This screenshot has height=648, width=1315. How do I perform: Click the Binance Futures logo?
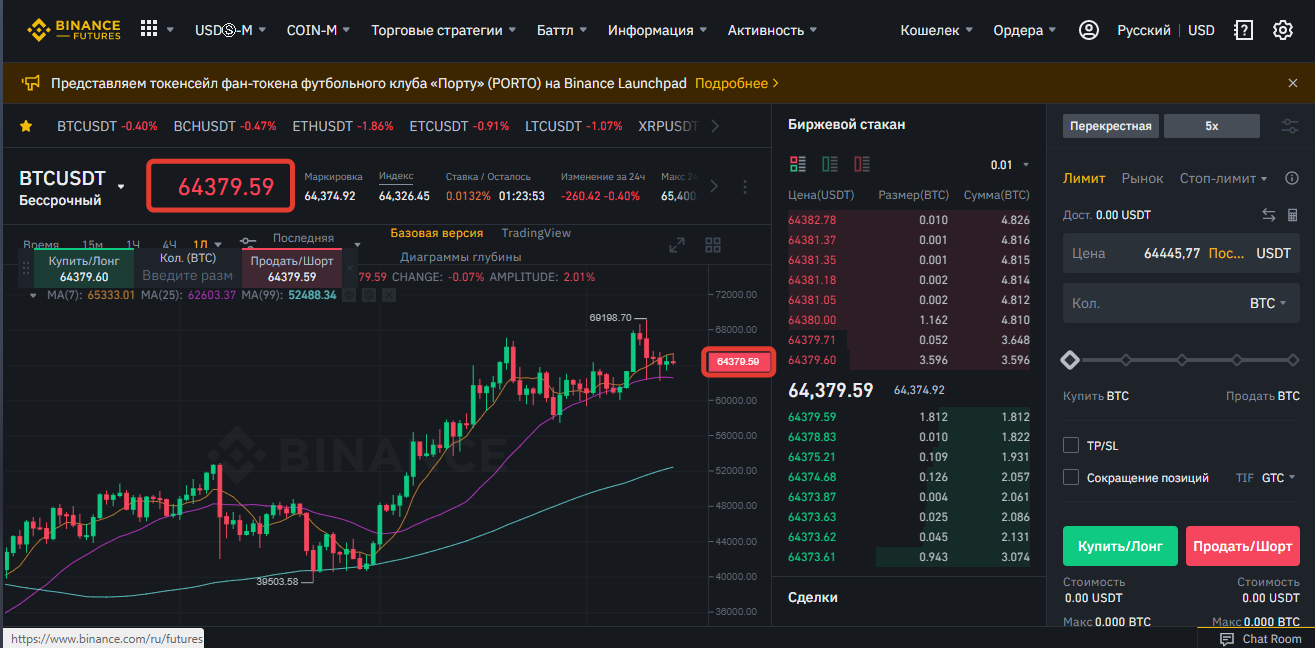pyautogui.click(x=73, y=30)
